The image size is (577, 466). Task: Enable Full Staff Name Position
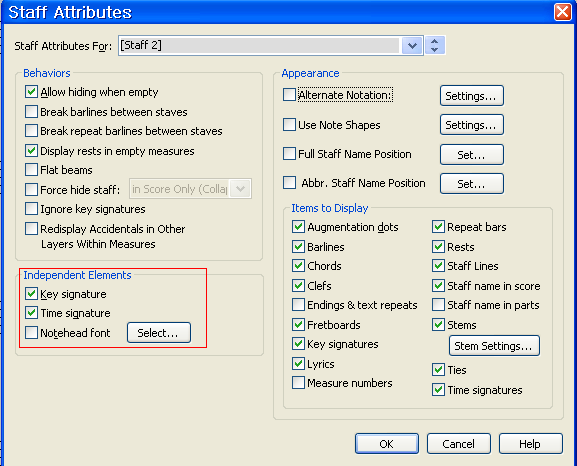[289, 153]
